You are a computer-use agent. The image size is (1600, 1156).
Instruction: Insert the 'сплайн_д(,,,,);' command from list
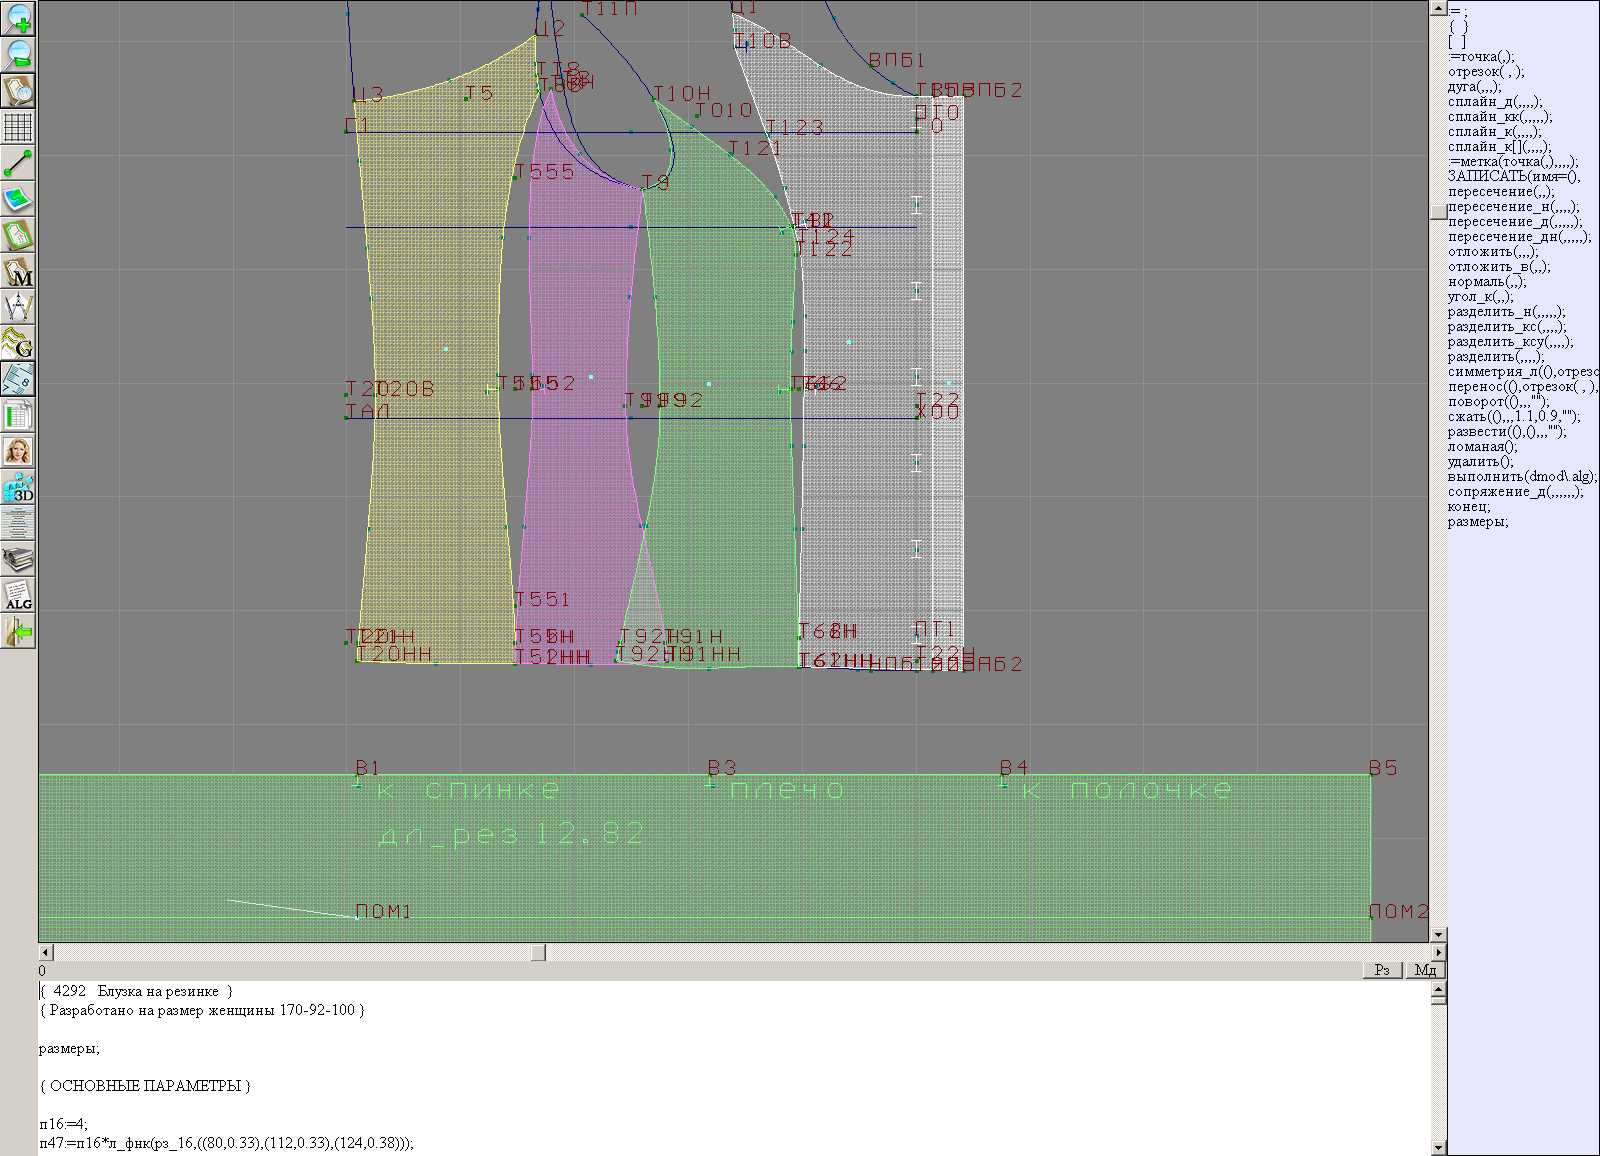[x=1494, y=102]
